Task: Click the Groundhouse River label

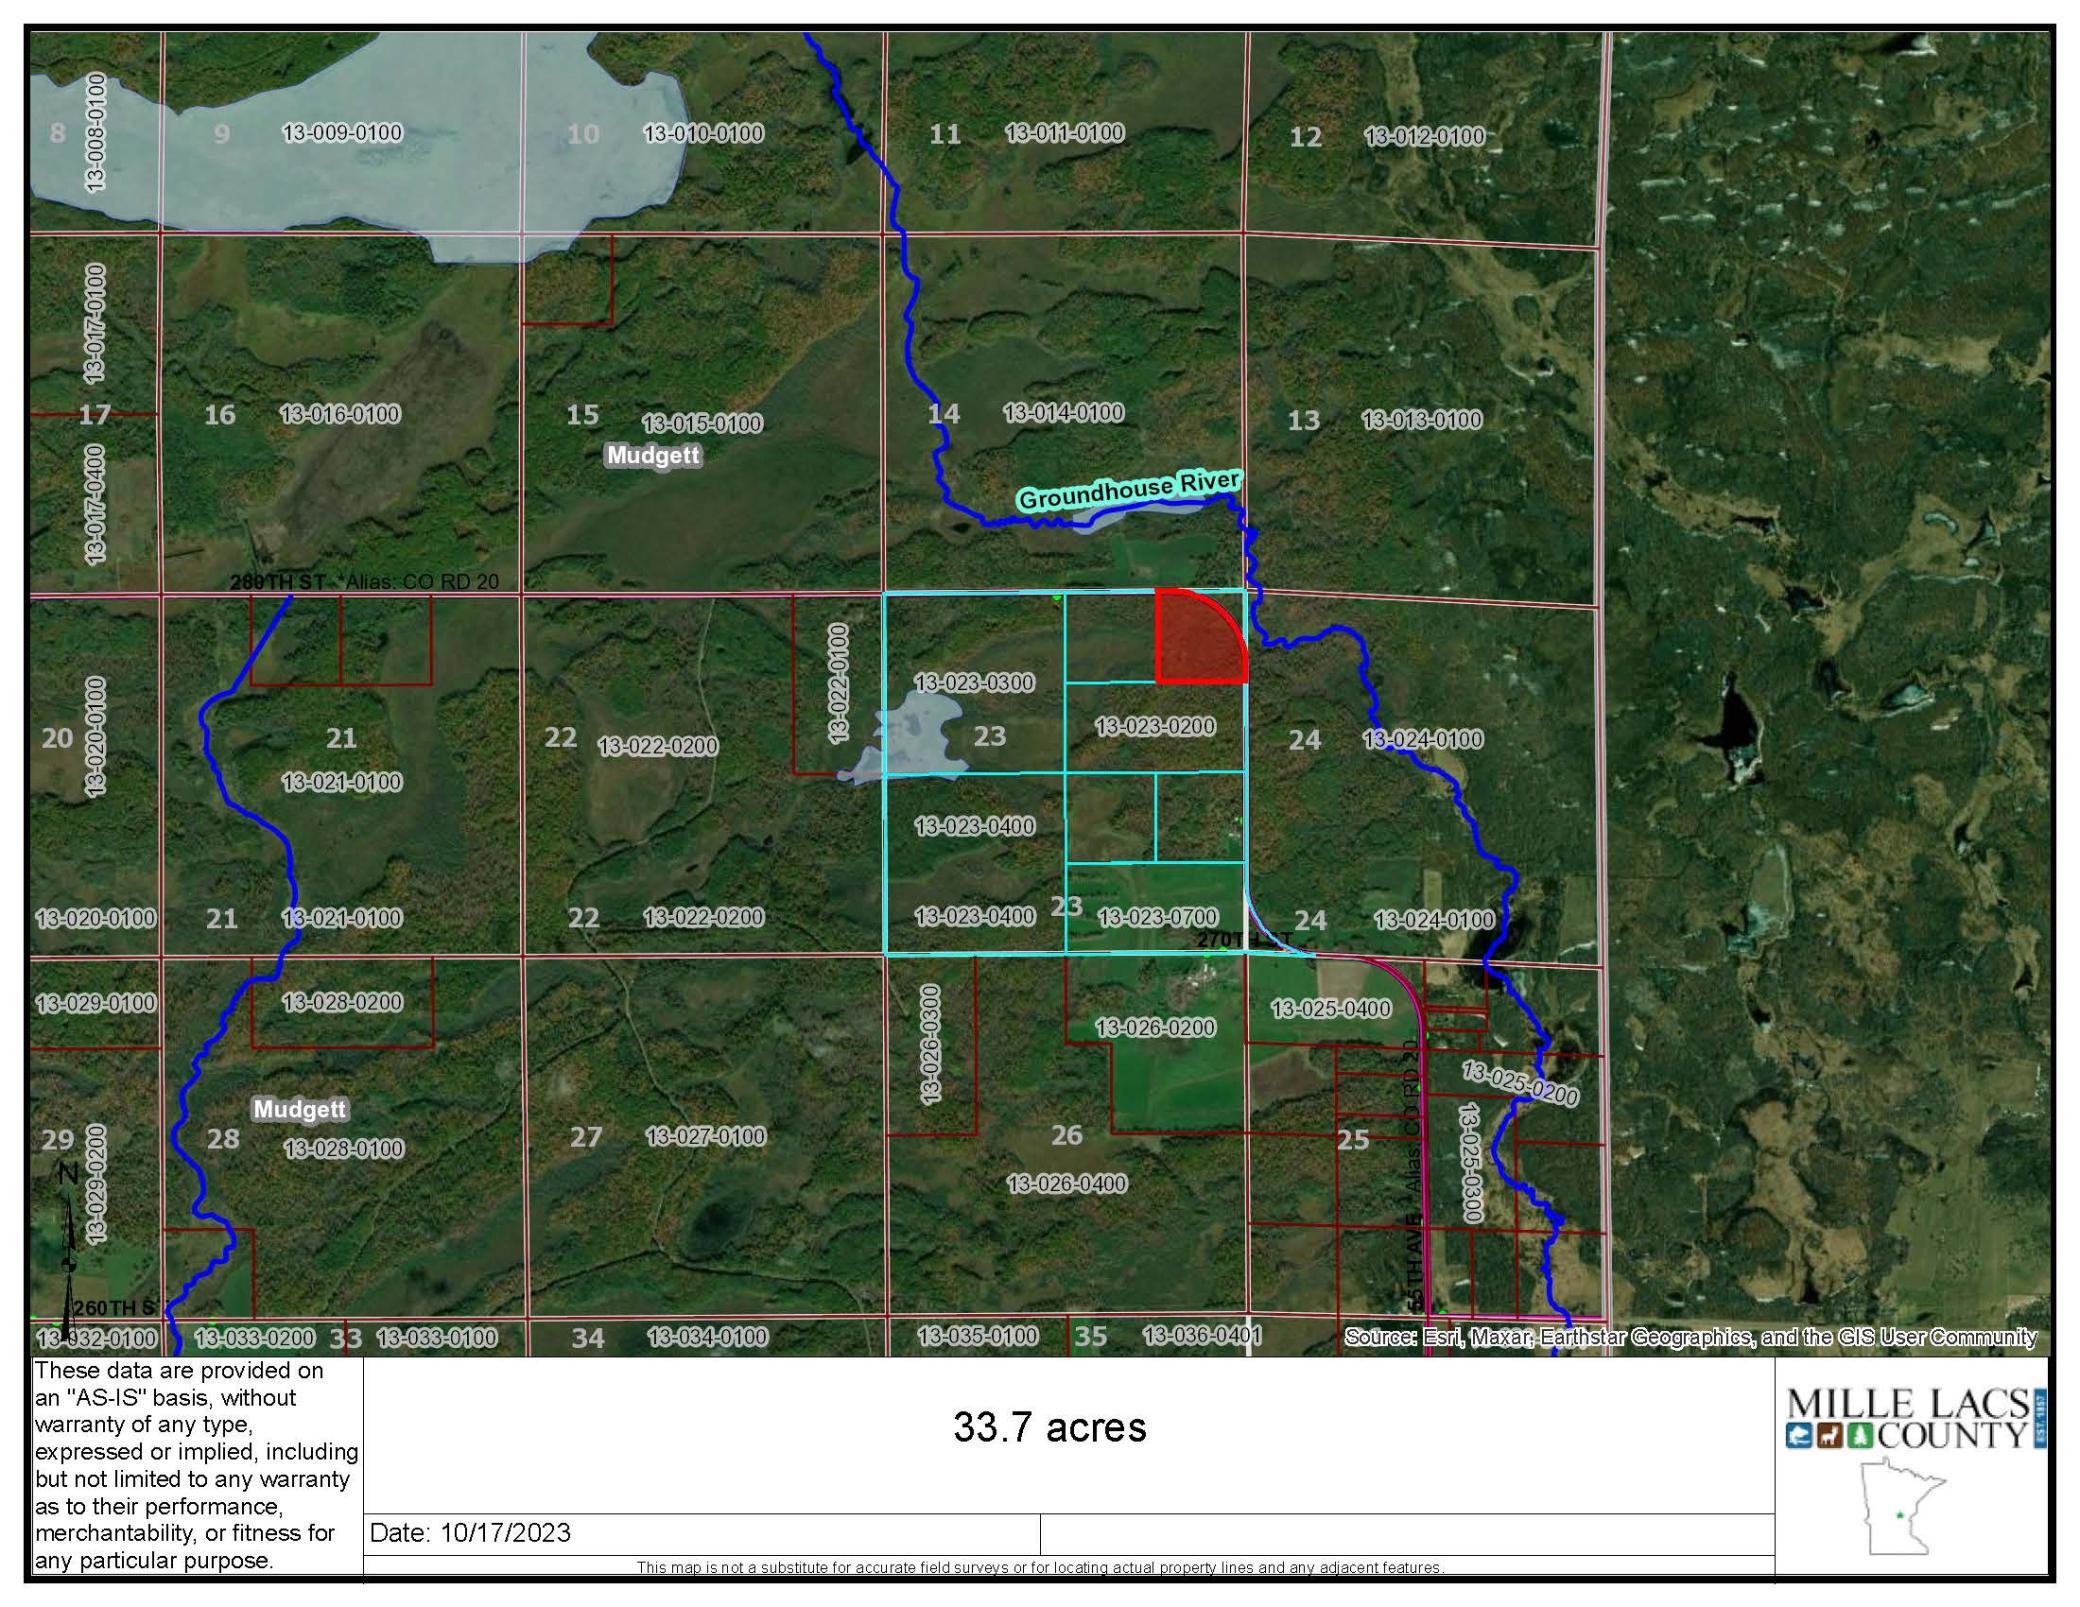Action: pyautogui.click(x=1129, y=489)
